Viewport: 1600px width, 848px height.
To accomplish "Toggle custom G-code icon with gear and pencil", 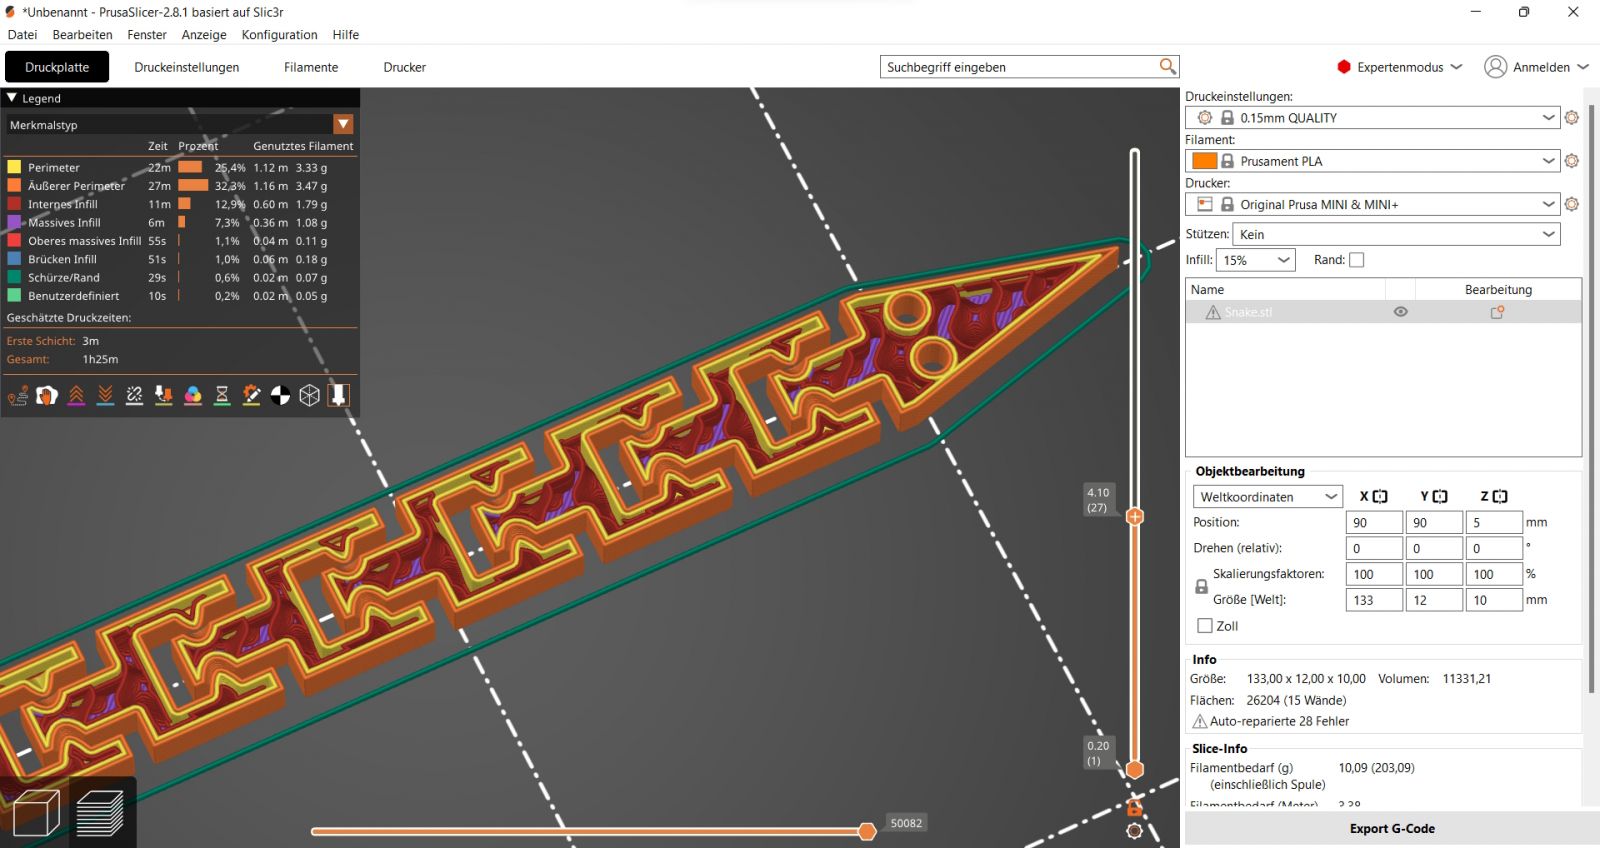I will pos(251,396).
